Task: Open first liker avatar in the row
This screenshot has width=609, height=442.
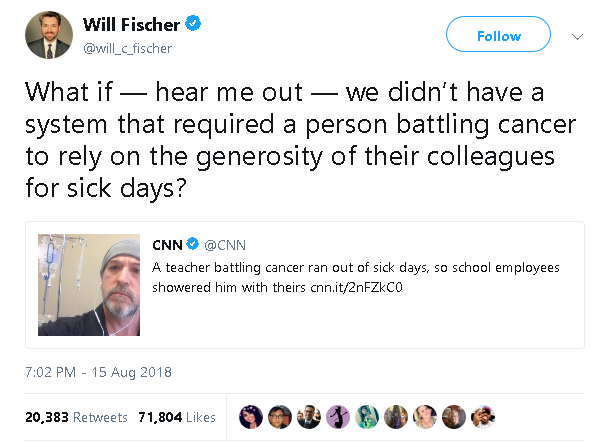Action: [x=250, y=415]
